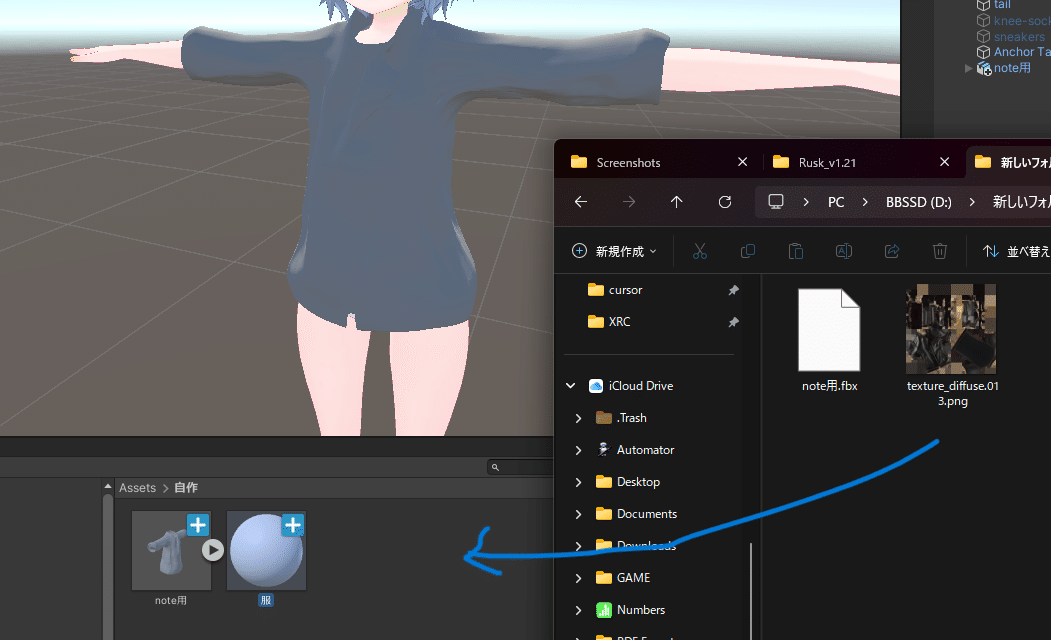Expand the .Trash folder node
Screen dimensions: 1051x640
click(578, 418)
